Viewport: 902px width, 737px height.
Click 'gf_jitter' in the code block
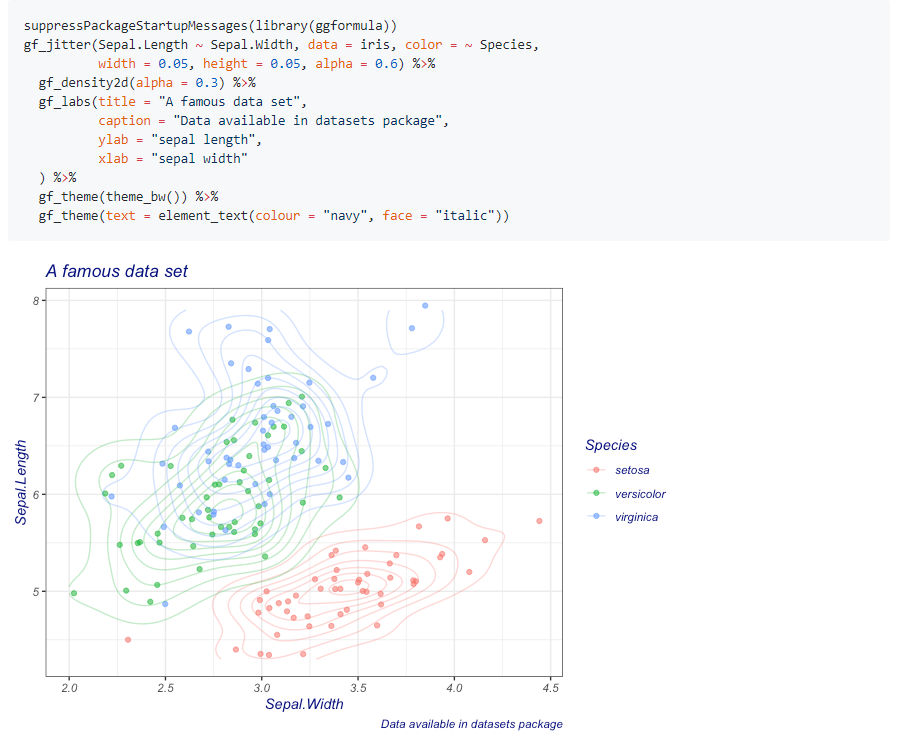[x=57, y=45]
